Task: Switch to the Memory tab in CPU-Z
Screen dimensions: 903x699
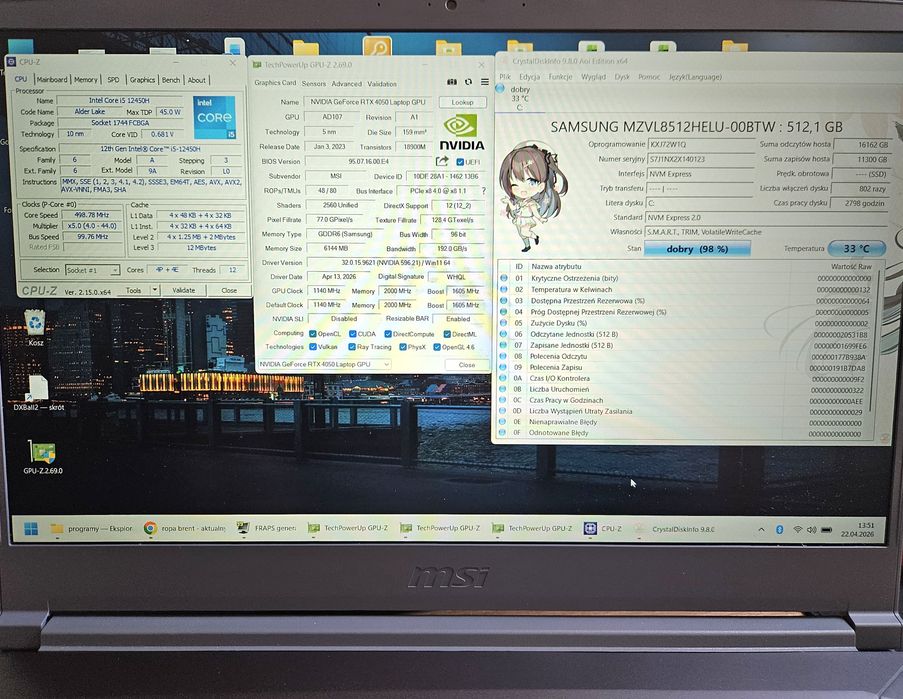Action: pyautogui.click(x=85, y=79)
